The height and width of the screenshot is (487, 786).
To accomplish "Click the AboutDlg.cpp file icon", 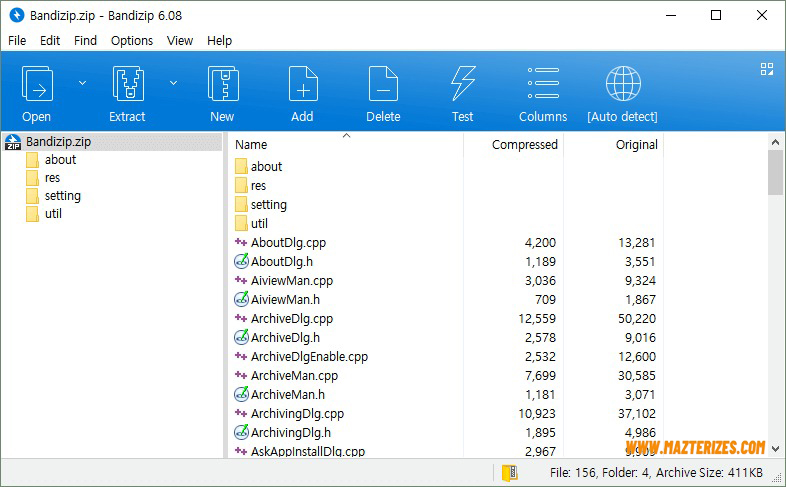I will click(x=241, y=242).
